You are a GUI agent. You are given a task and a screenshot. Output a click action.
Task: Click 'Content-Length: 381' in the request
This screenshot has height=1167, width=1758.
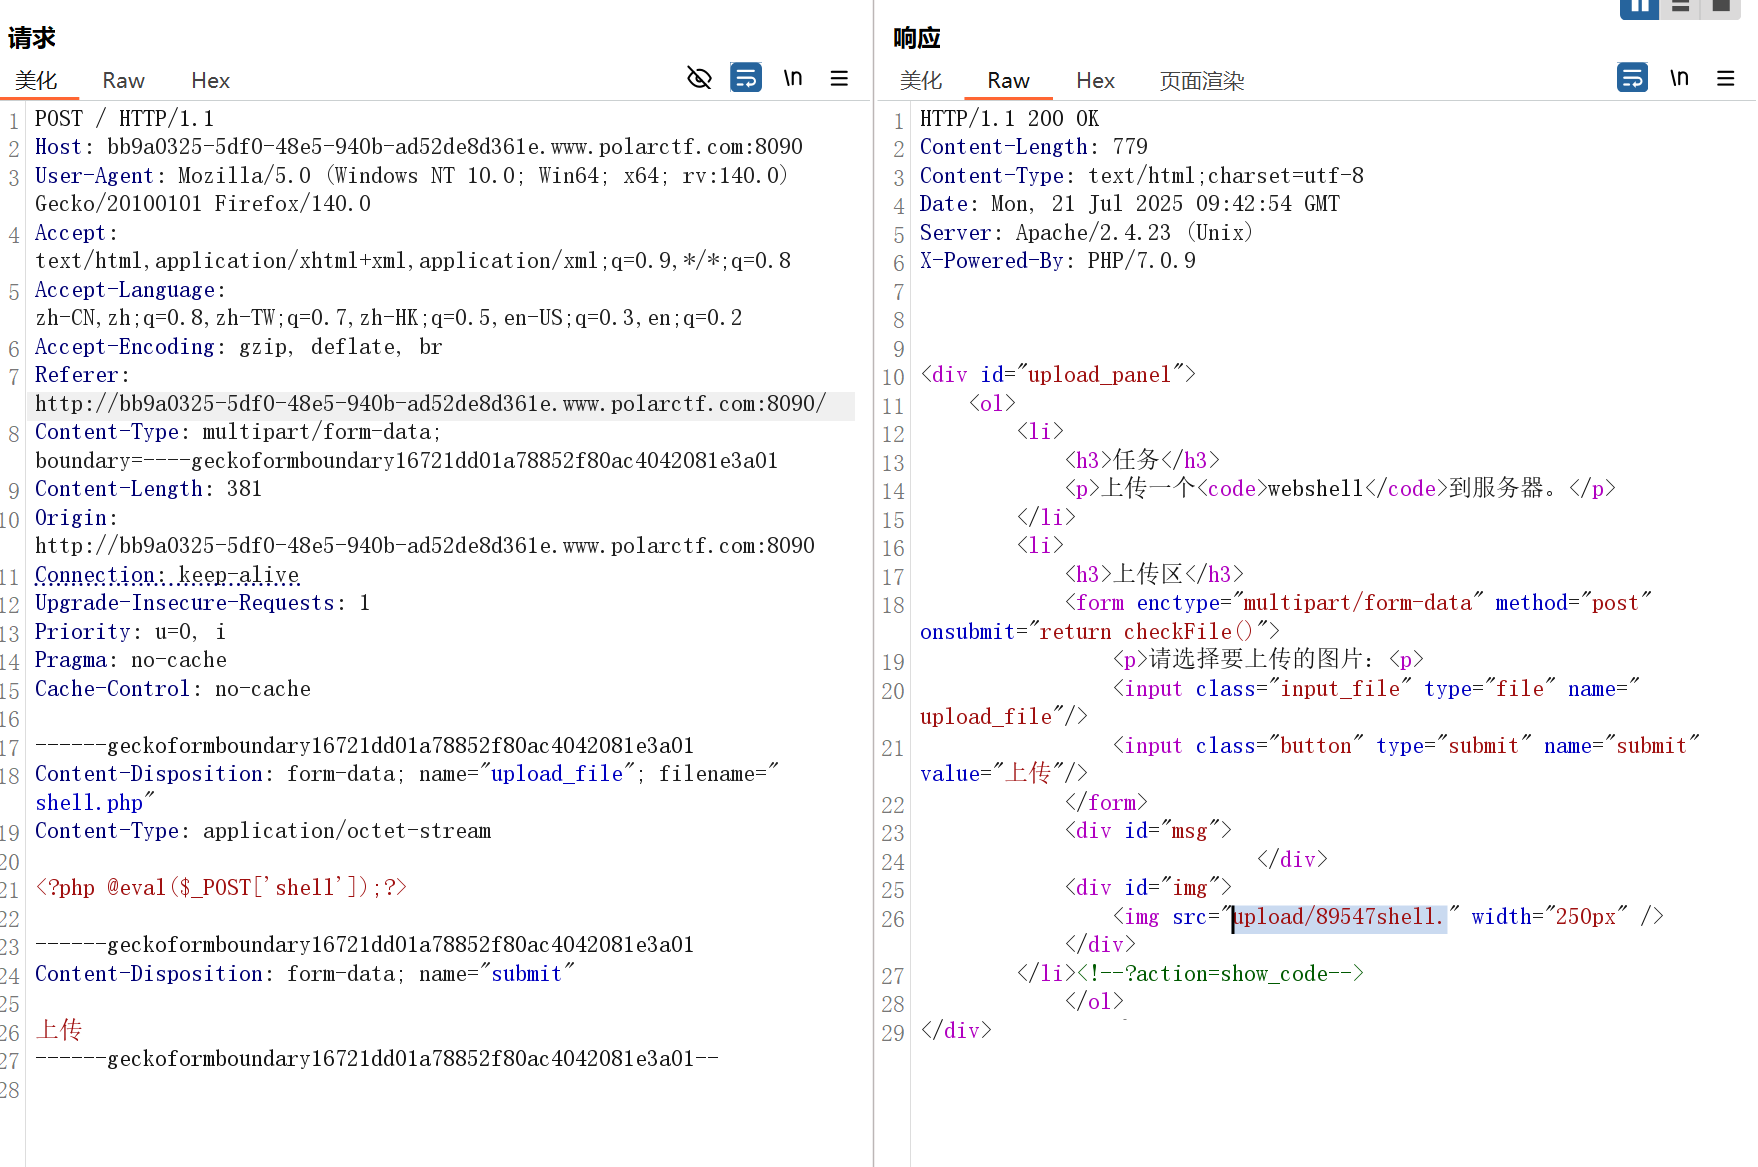pos(148,489)
